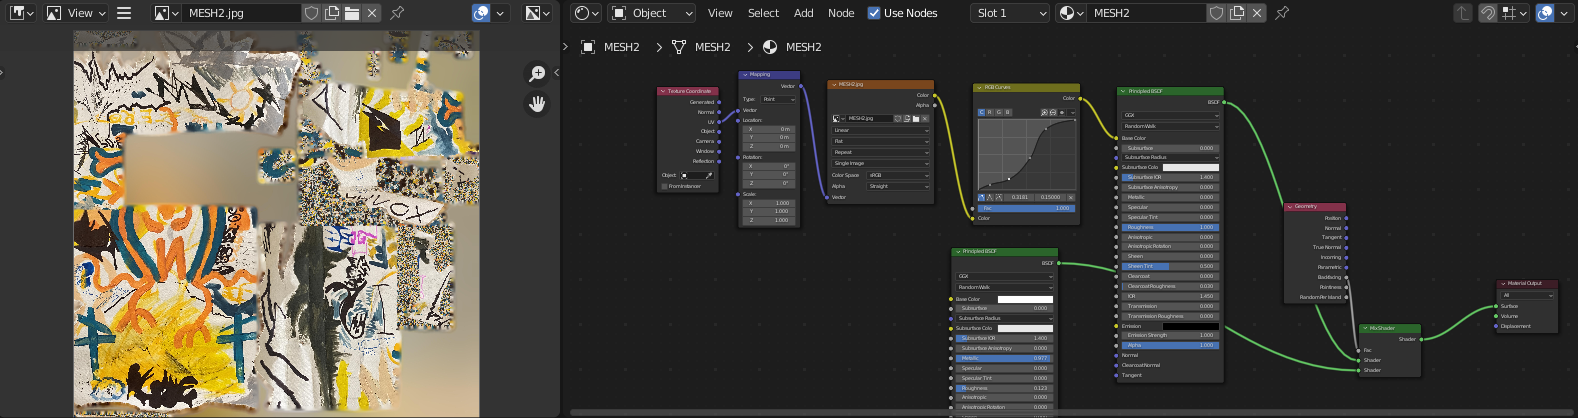The width and height of the screenshot is (1578, 418).
Task: Open the Object shader type dropdown
Action: (x=652, y=13)
